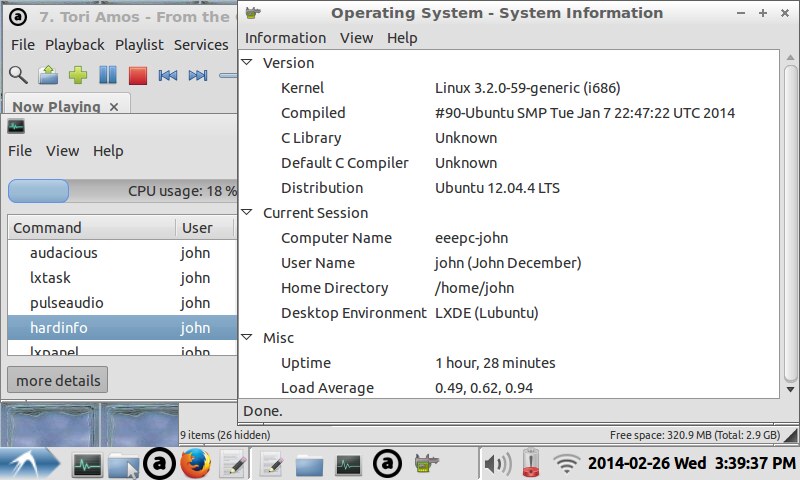Click the volume speaker tray icon

point(497,464)
